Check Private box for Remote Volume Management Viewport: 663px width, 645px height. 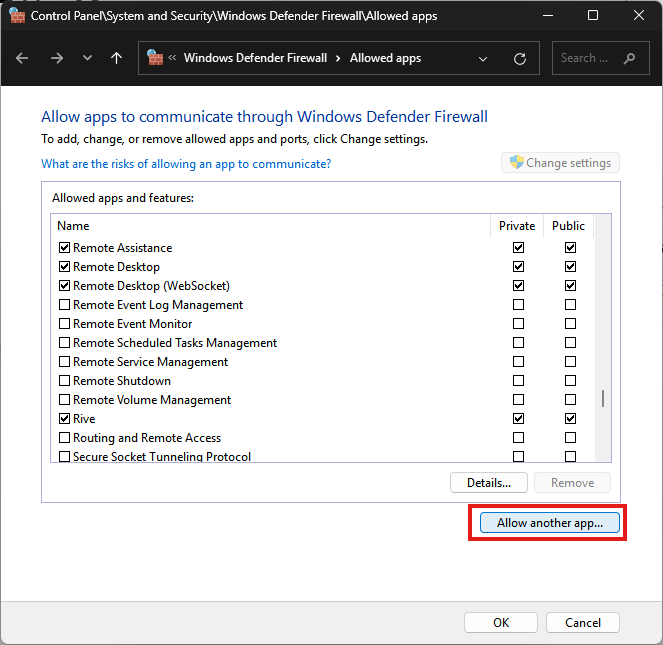coord(518,400)
